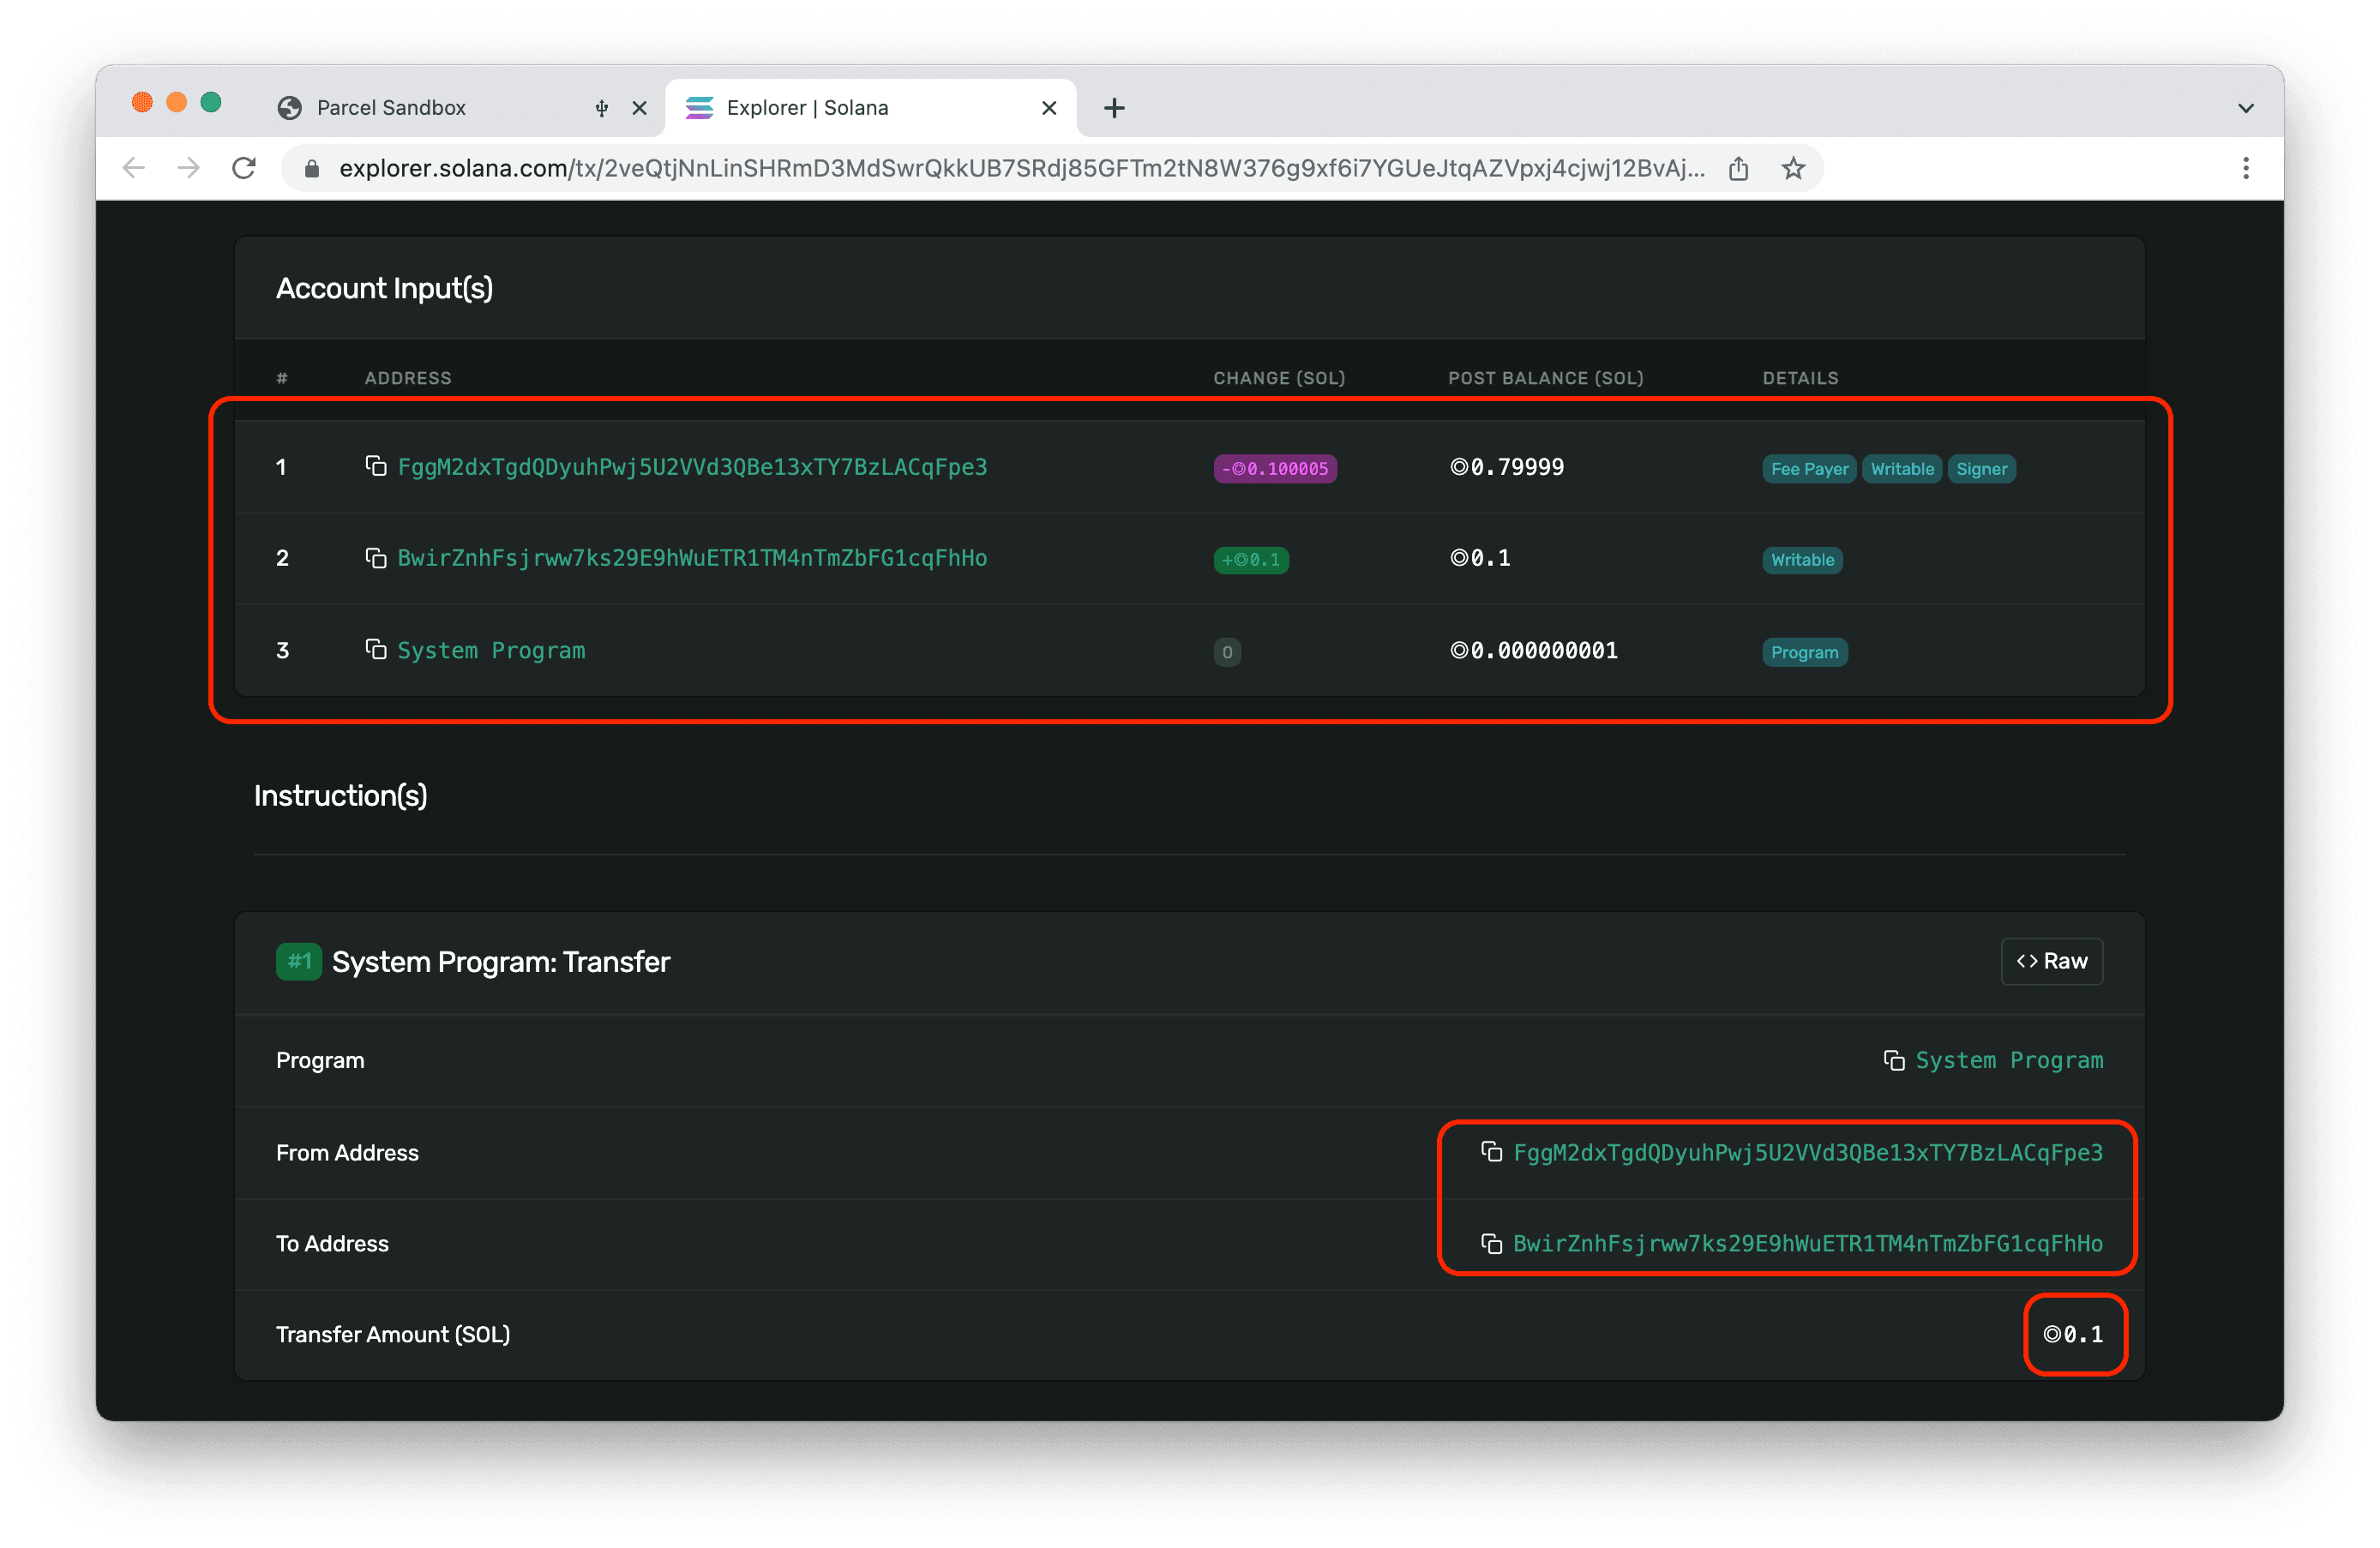Open the FggM2dx address link in Account Inputs
This screenshot has height=1548, width=2380.
[x=692, y=467]
